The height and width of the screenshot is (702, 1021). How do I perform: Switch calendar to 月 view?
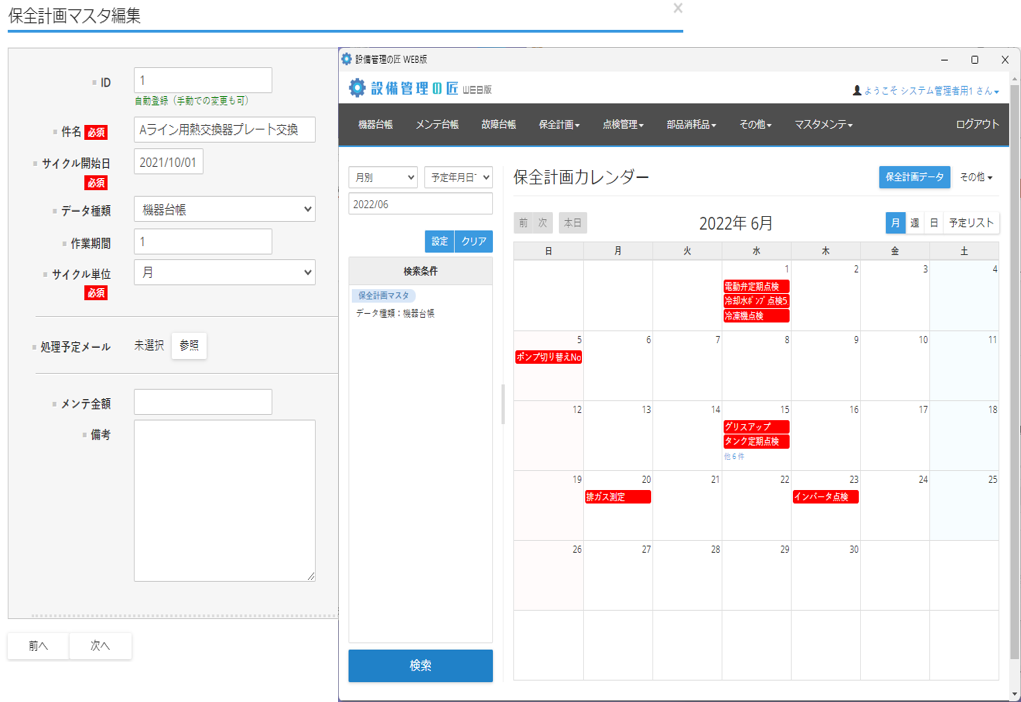point(895,223)
